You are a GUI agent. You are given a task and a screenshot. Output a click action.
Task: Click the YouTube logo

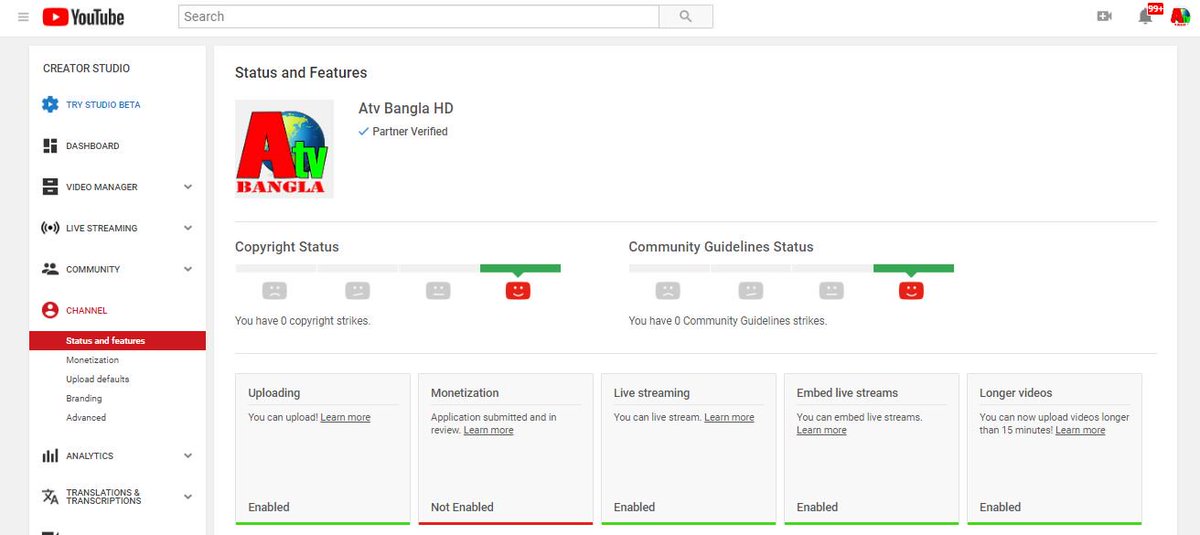click(x=83, y=17)
